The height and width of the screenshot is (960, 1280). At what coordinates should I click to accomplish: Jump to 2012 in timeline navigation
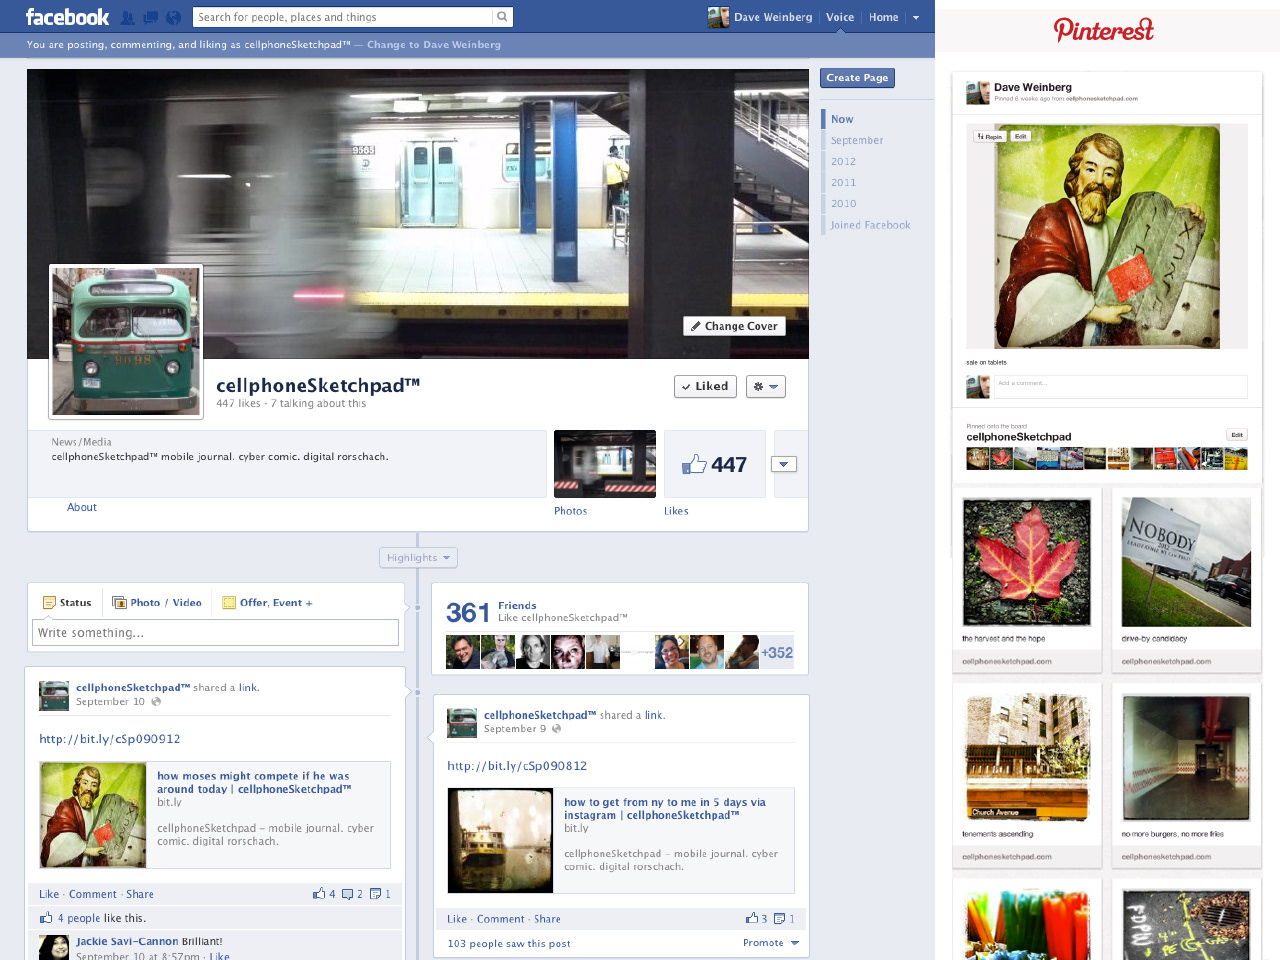coord(843,161)
